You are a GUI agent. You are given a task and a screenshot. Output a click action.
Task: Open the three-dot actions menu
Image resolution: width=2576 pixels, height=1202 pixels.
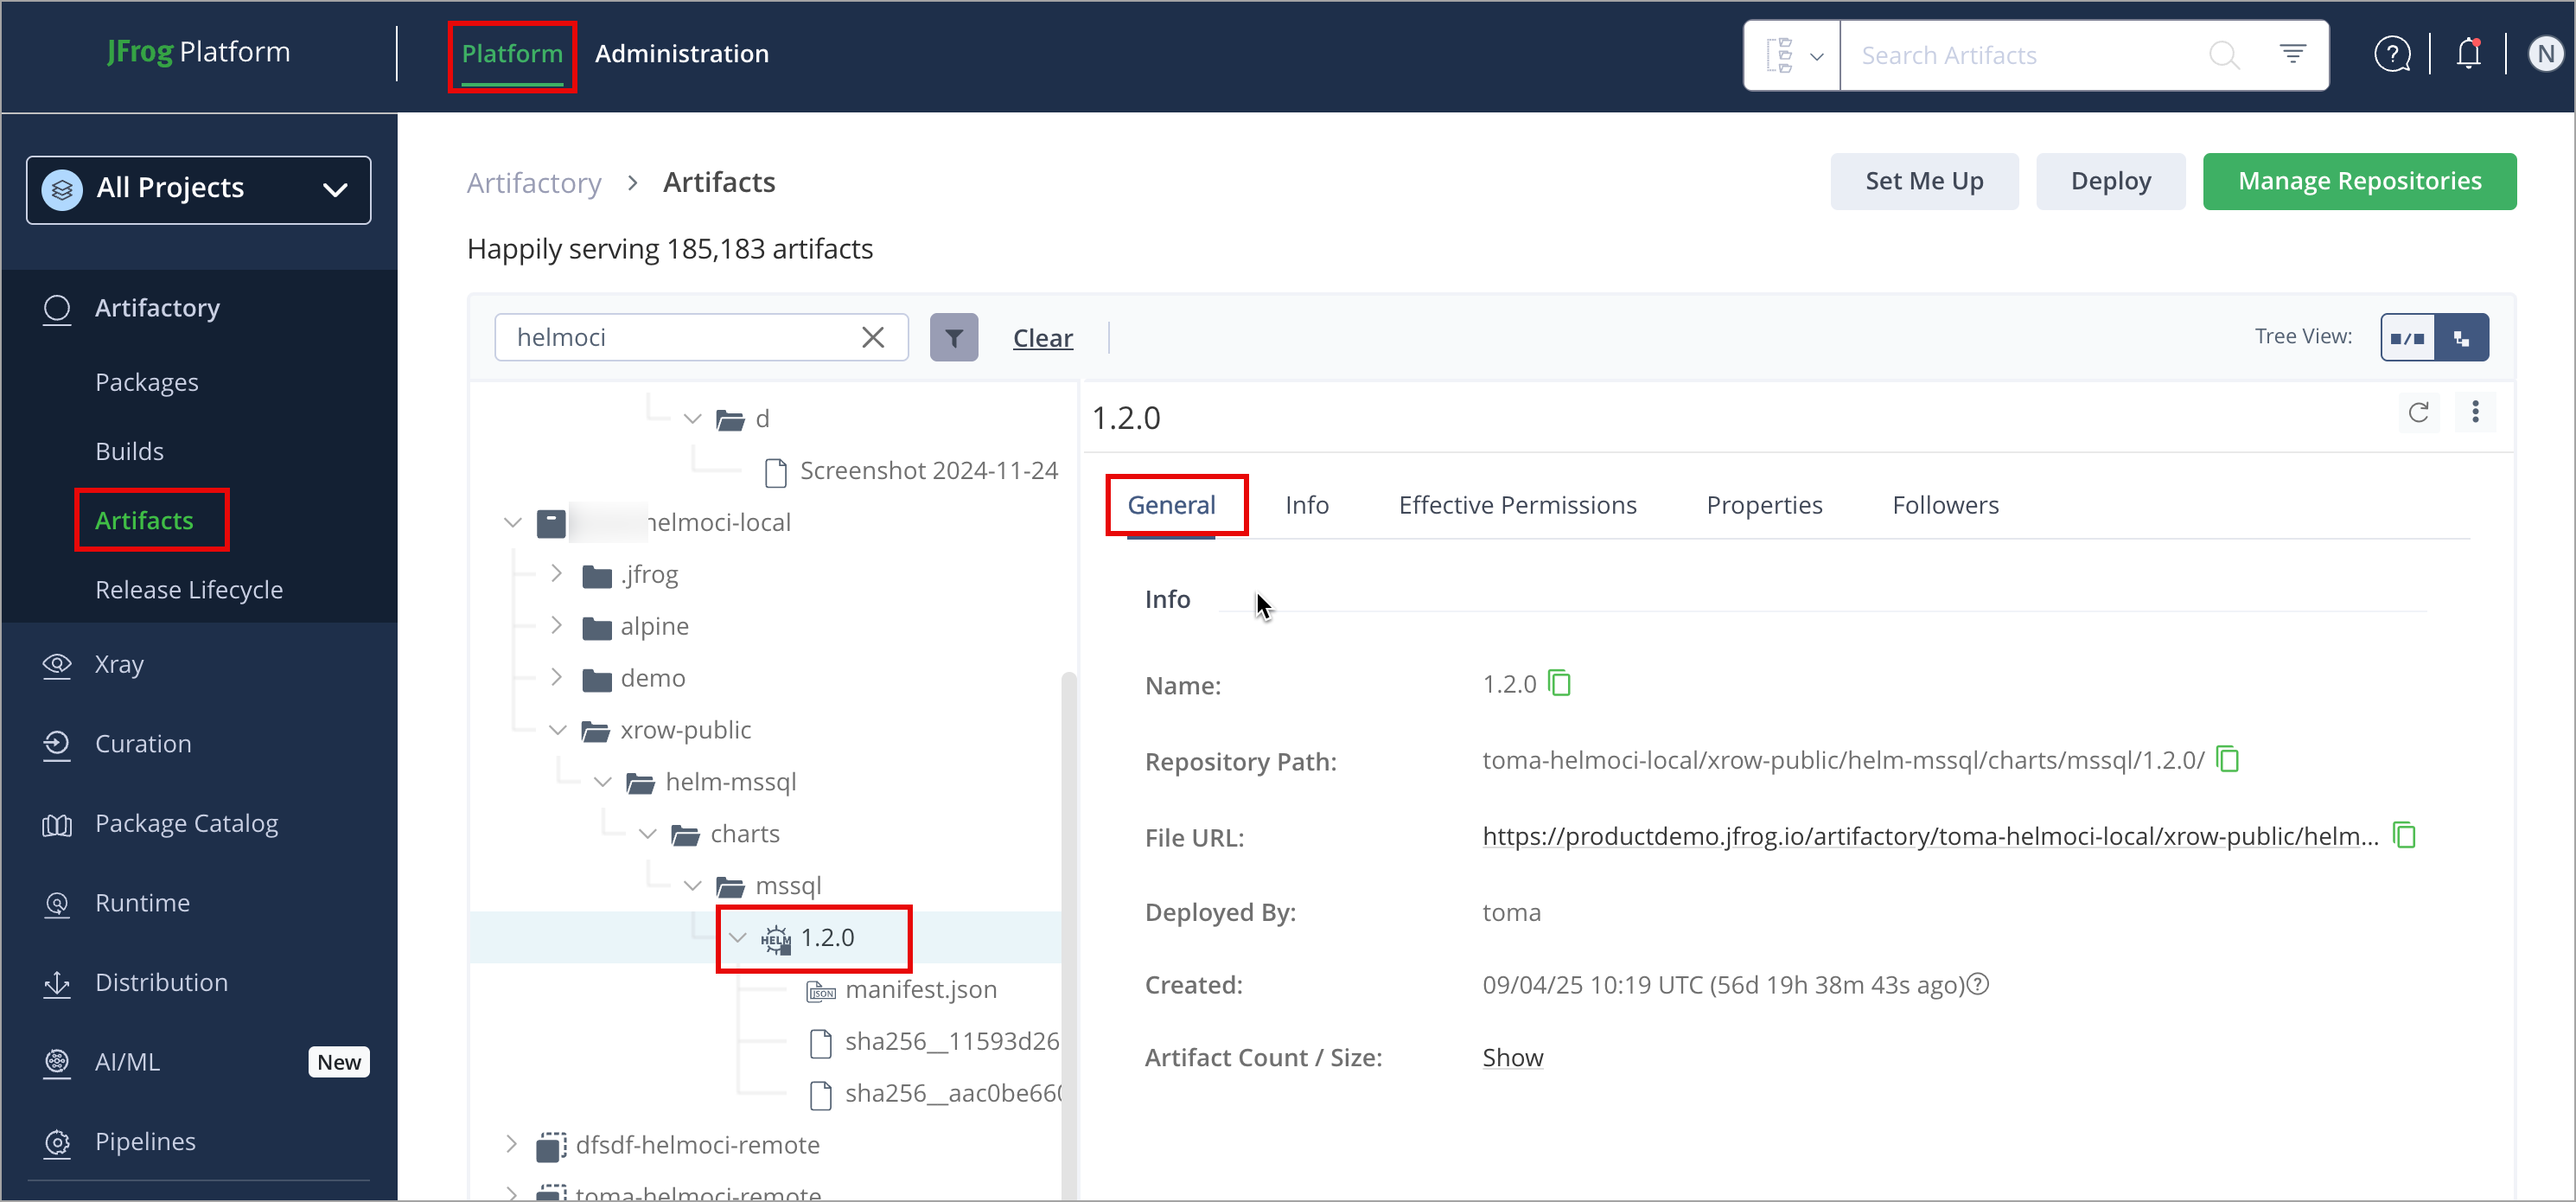(x=2475, y=413)
